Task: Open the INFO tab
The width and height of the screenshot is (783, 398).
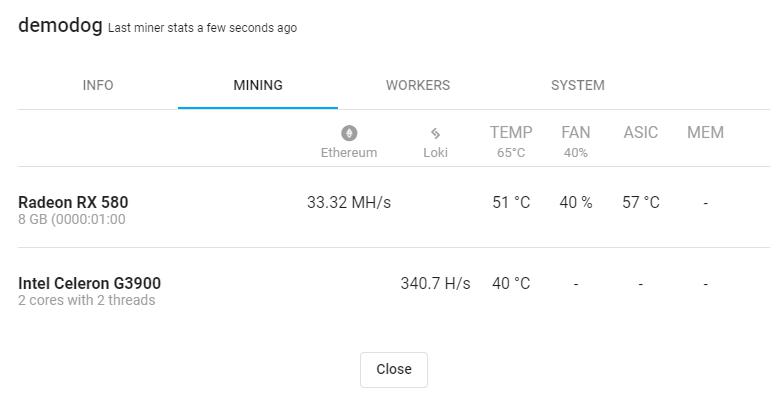Action: tap(98, 85)
